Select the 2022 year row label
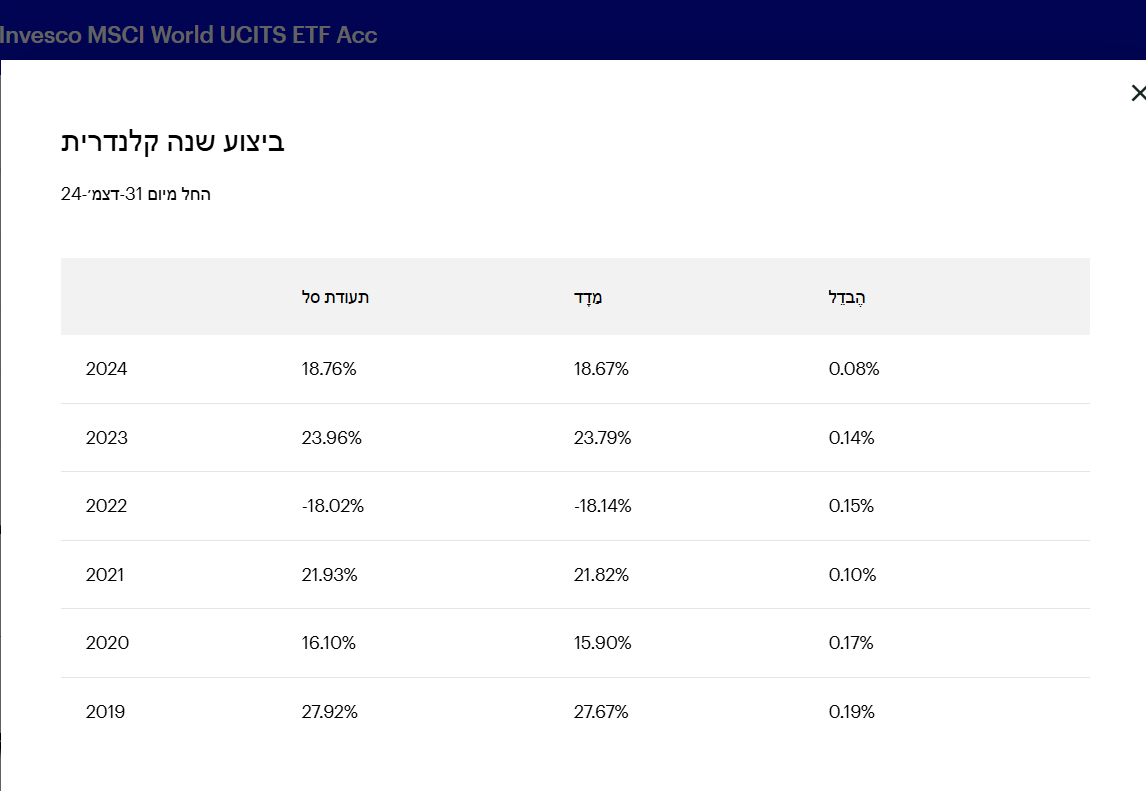This screenshot has width=1146, height=791. pyautogui.click(x=107, y=506)
